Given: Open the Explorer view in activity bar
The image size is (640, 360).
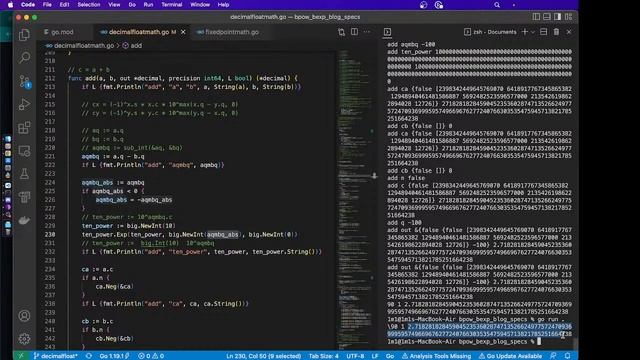Looking at the screenshot, I should click(x=24, y=35).
